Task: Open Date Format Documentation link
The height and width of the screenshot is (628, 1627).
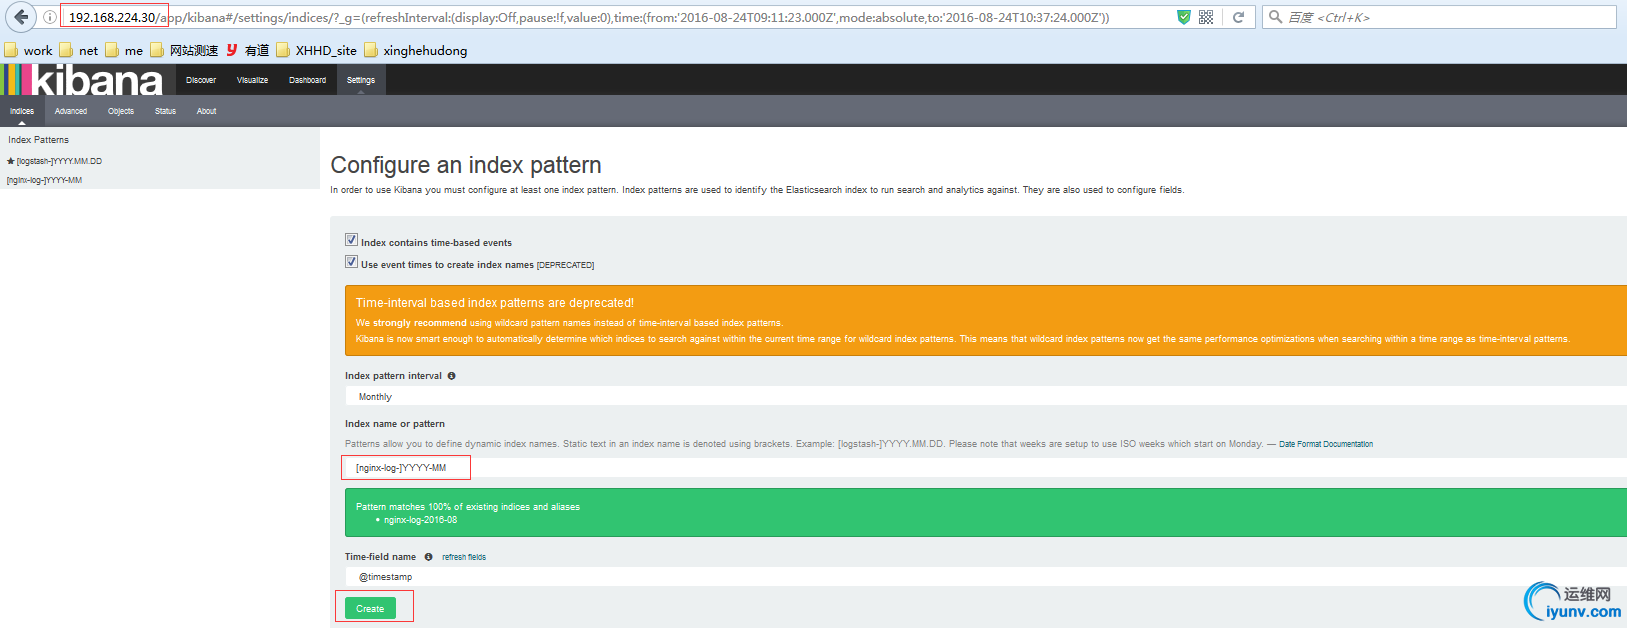Action: point(1326,444)
